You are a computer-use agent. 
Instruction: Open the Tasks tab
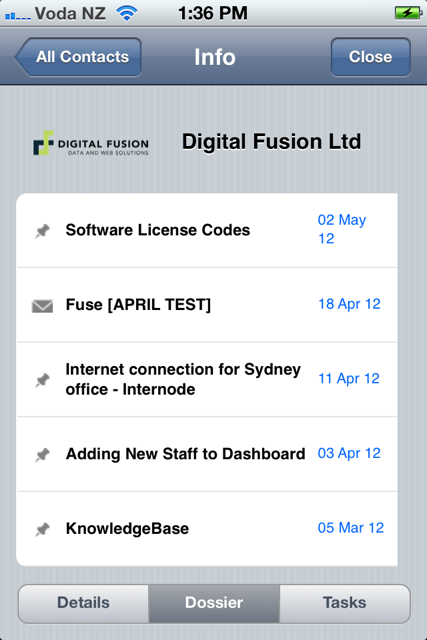tap(345, 603)
